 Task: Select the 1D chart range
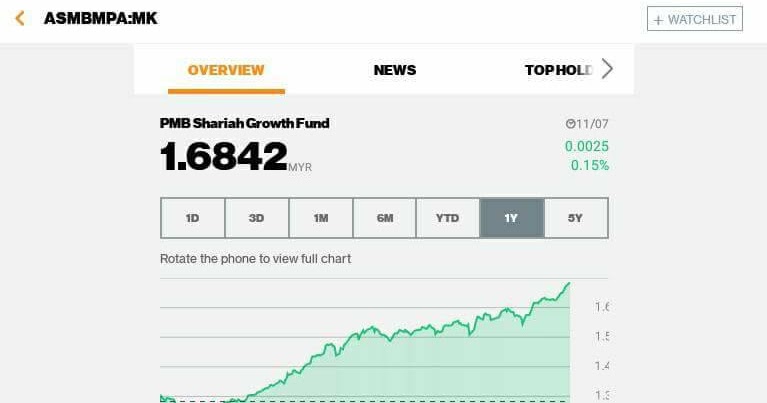pos(193,218)
